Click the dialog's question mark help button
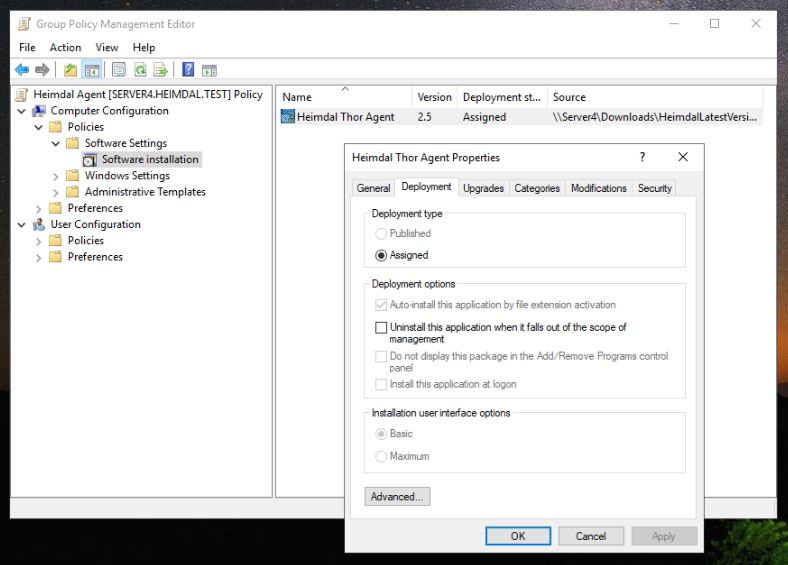 pos(642,157)
